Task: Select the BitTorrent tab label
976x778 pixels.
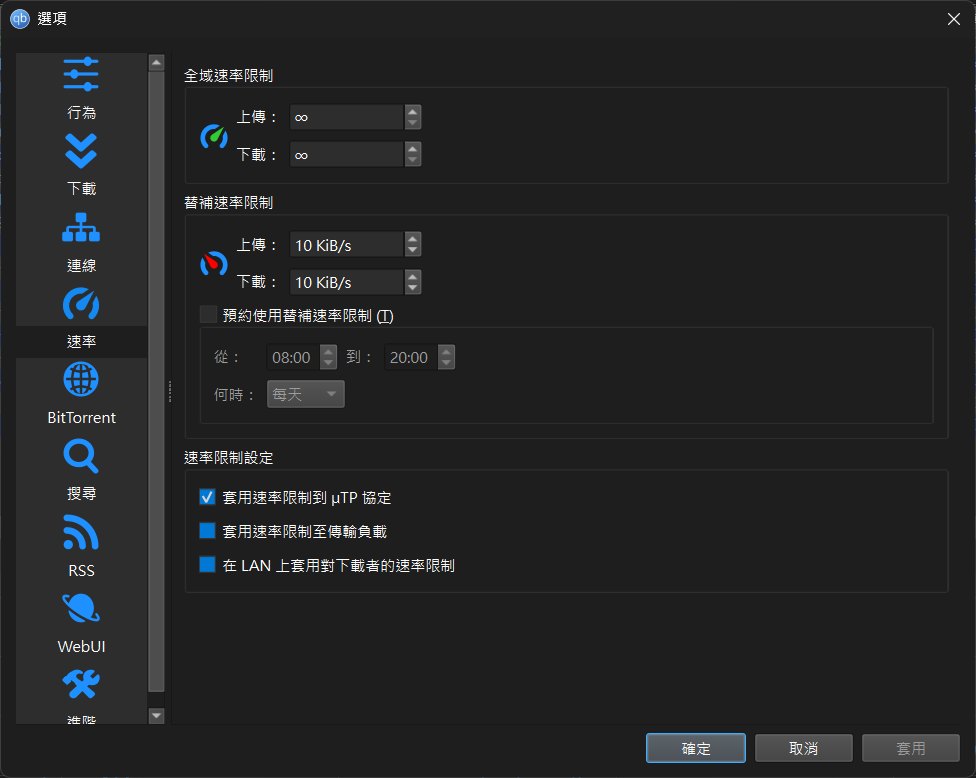Action: coord(82,418)
